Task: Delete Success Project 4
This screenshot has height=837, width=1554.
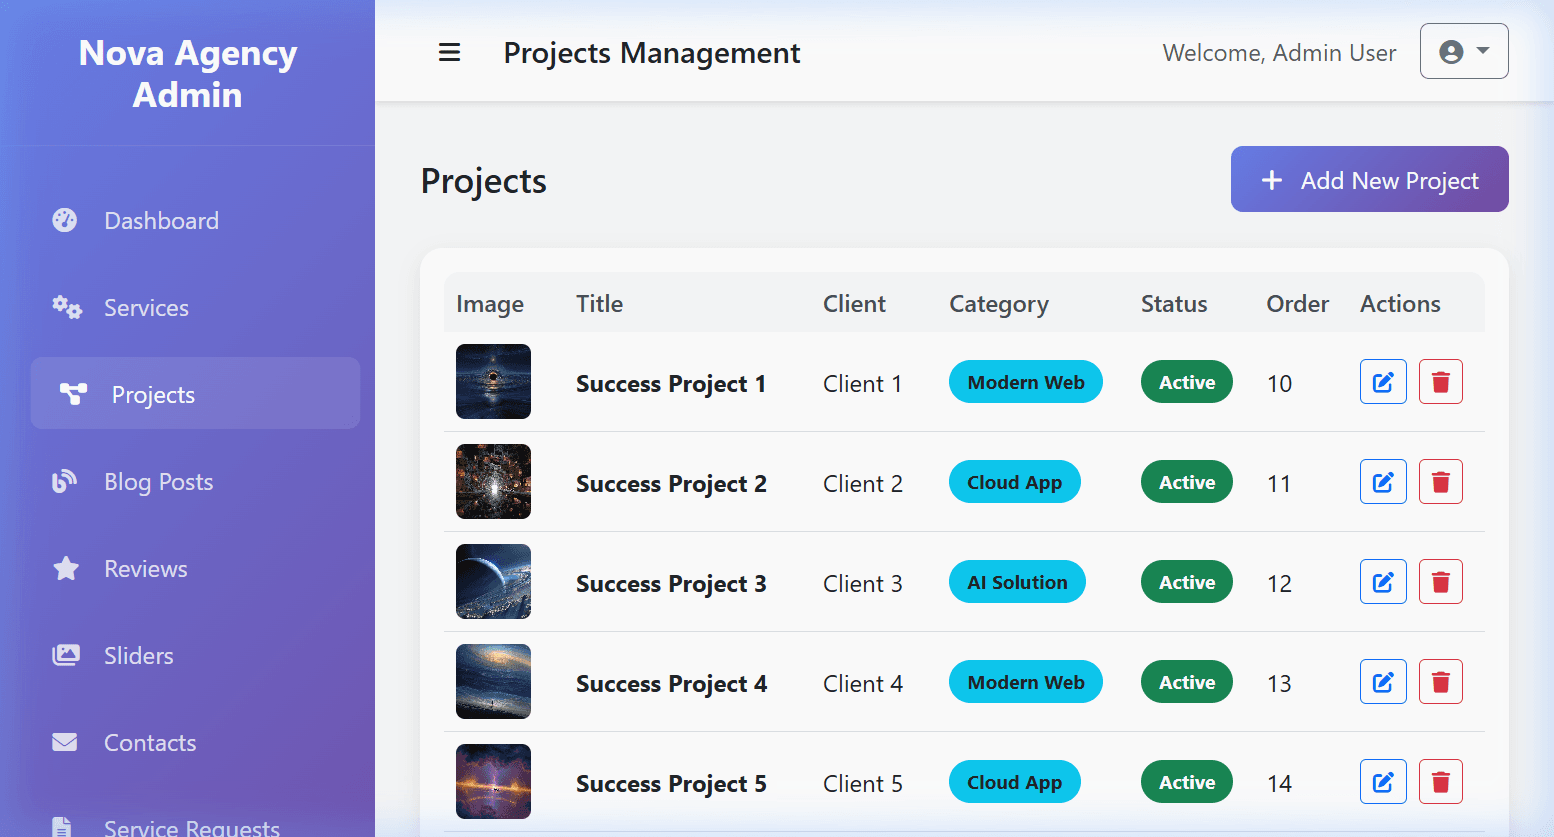Action: 1441,682
